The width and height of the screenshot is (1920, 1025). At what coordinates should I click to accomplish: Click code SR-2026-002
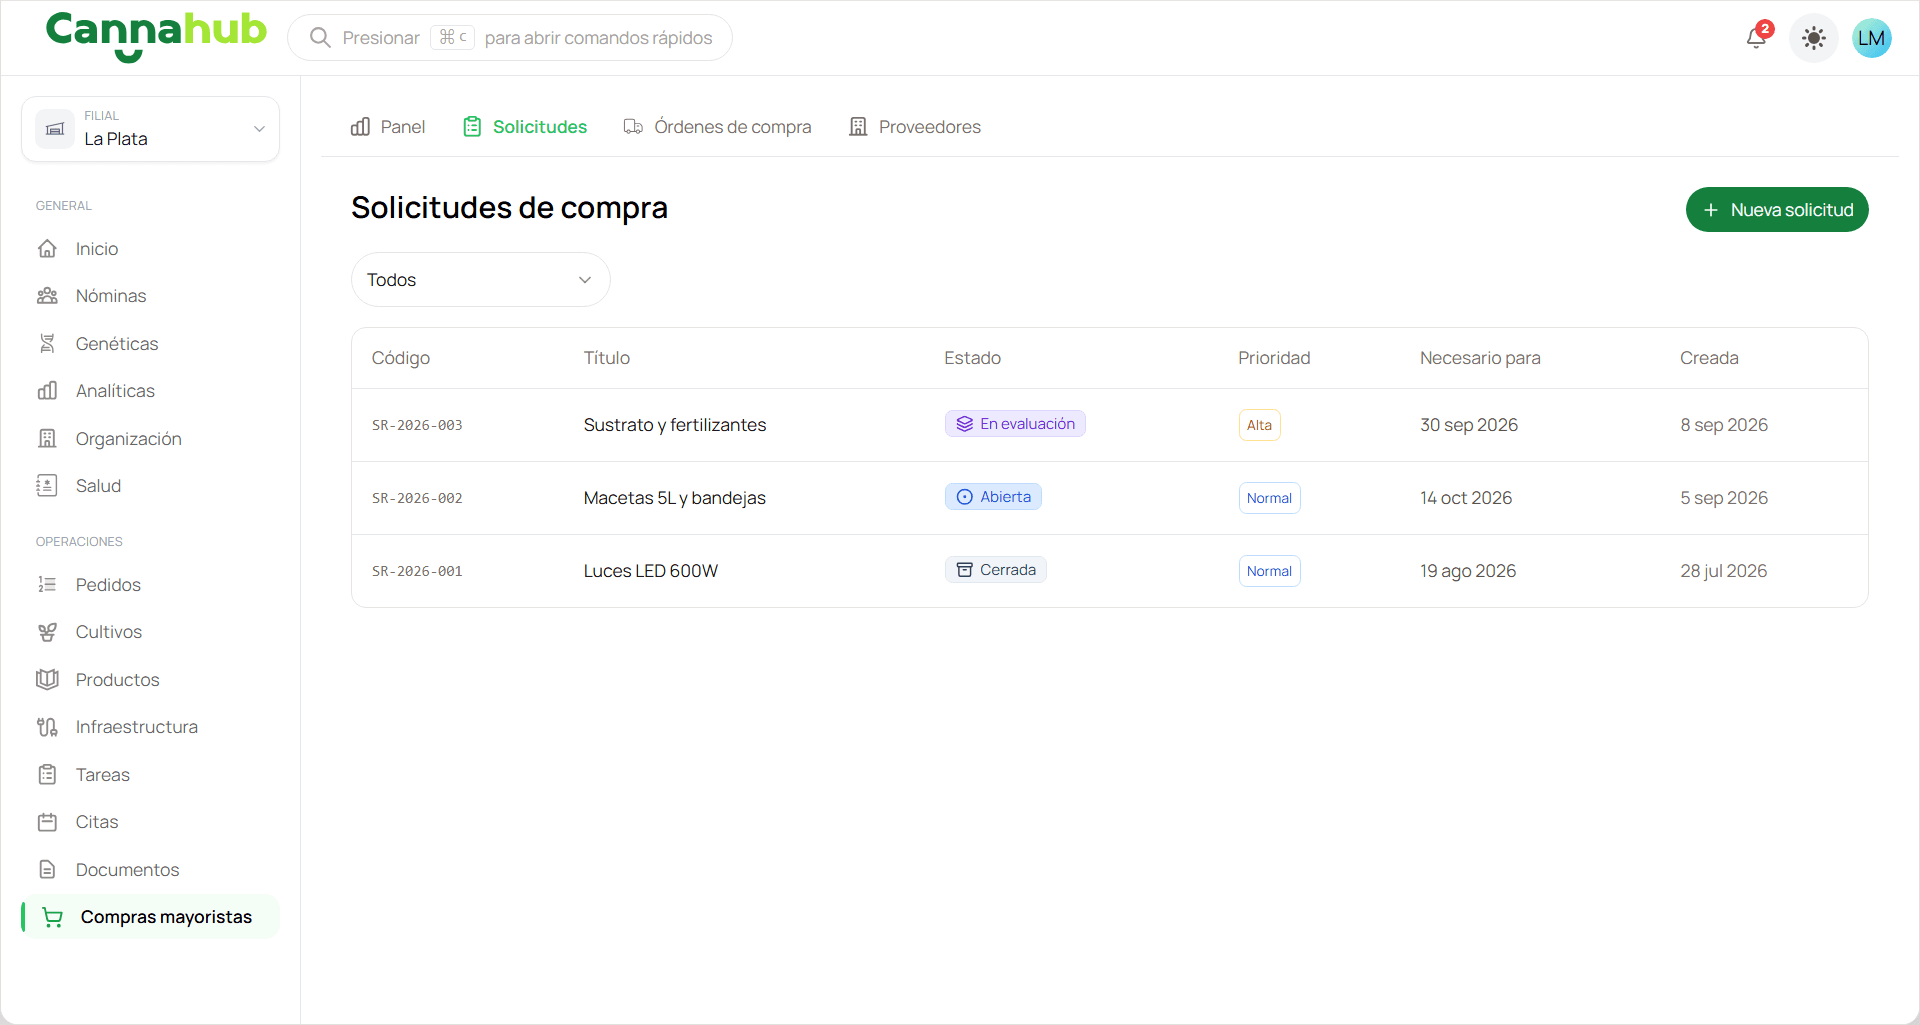pyautogui.click(x=417, y=498)
